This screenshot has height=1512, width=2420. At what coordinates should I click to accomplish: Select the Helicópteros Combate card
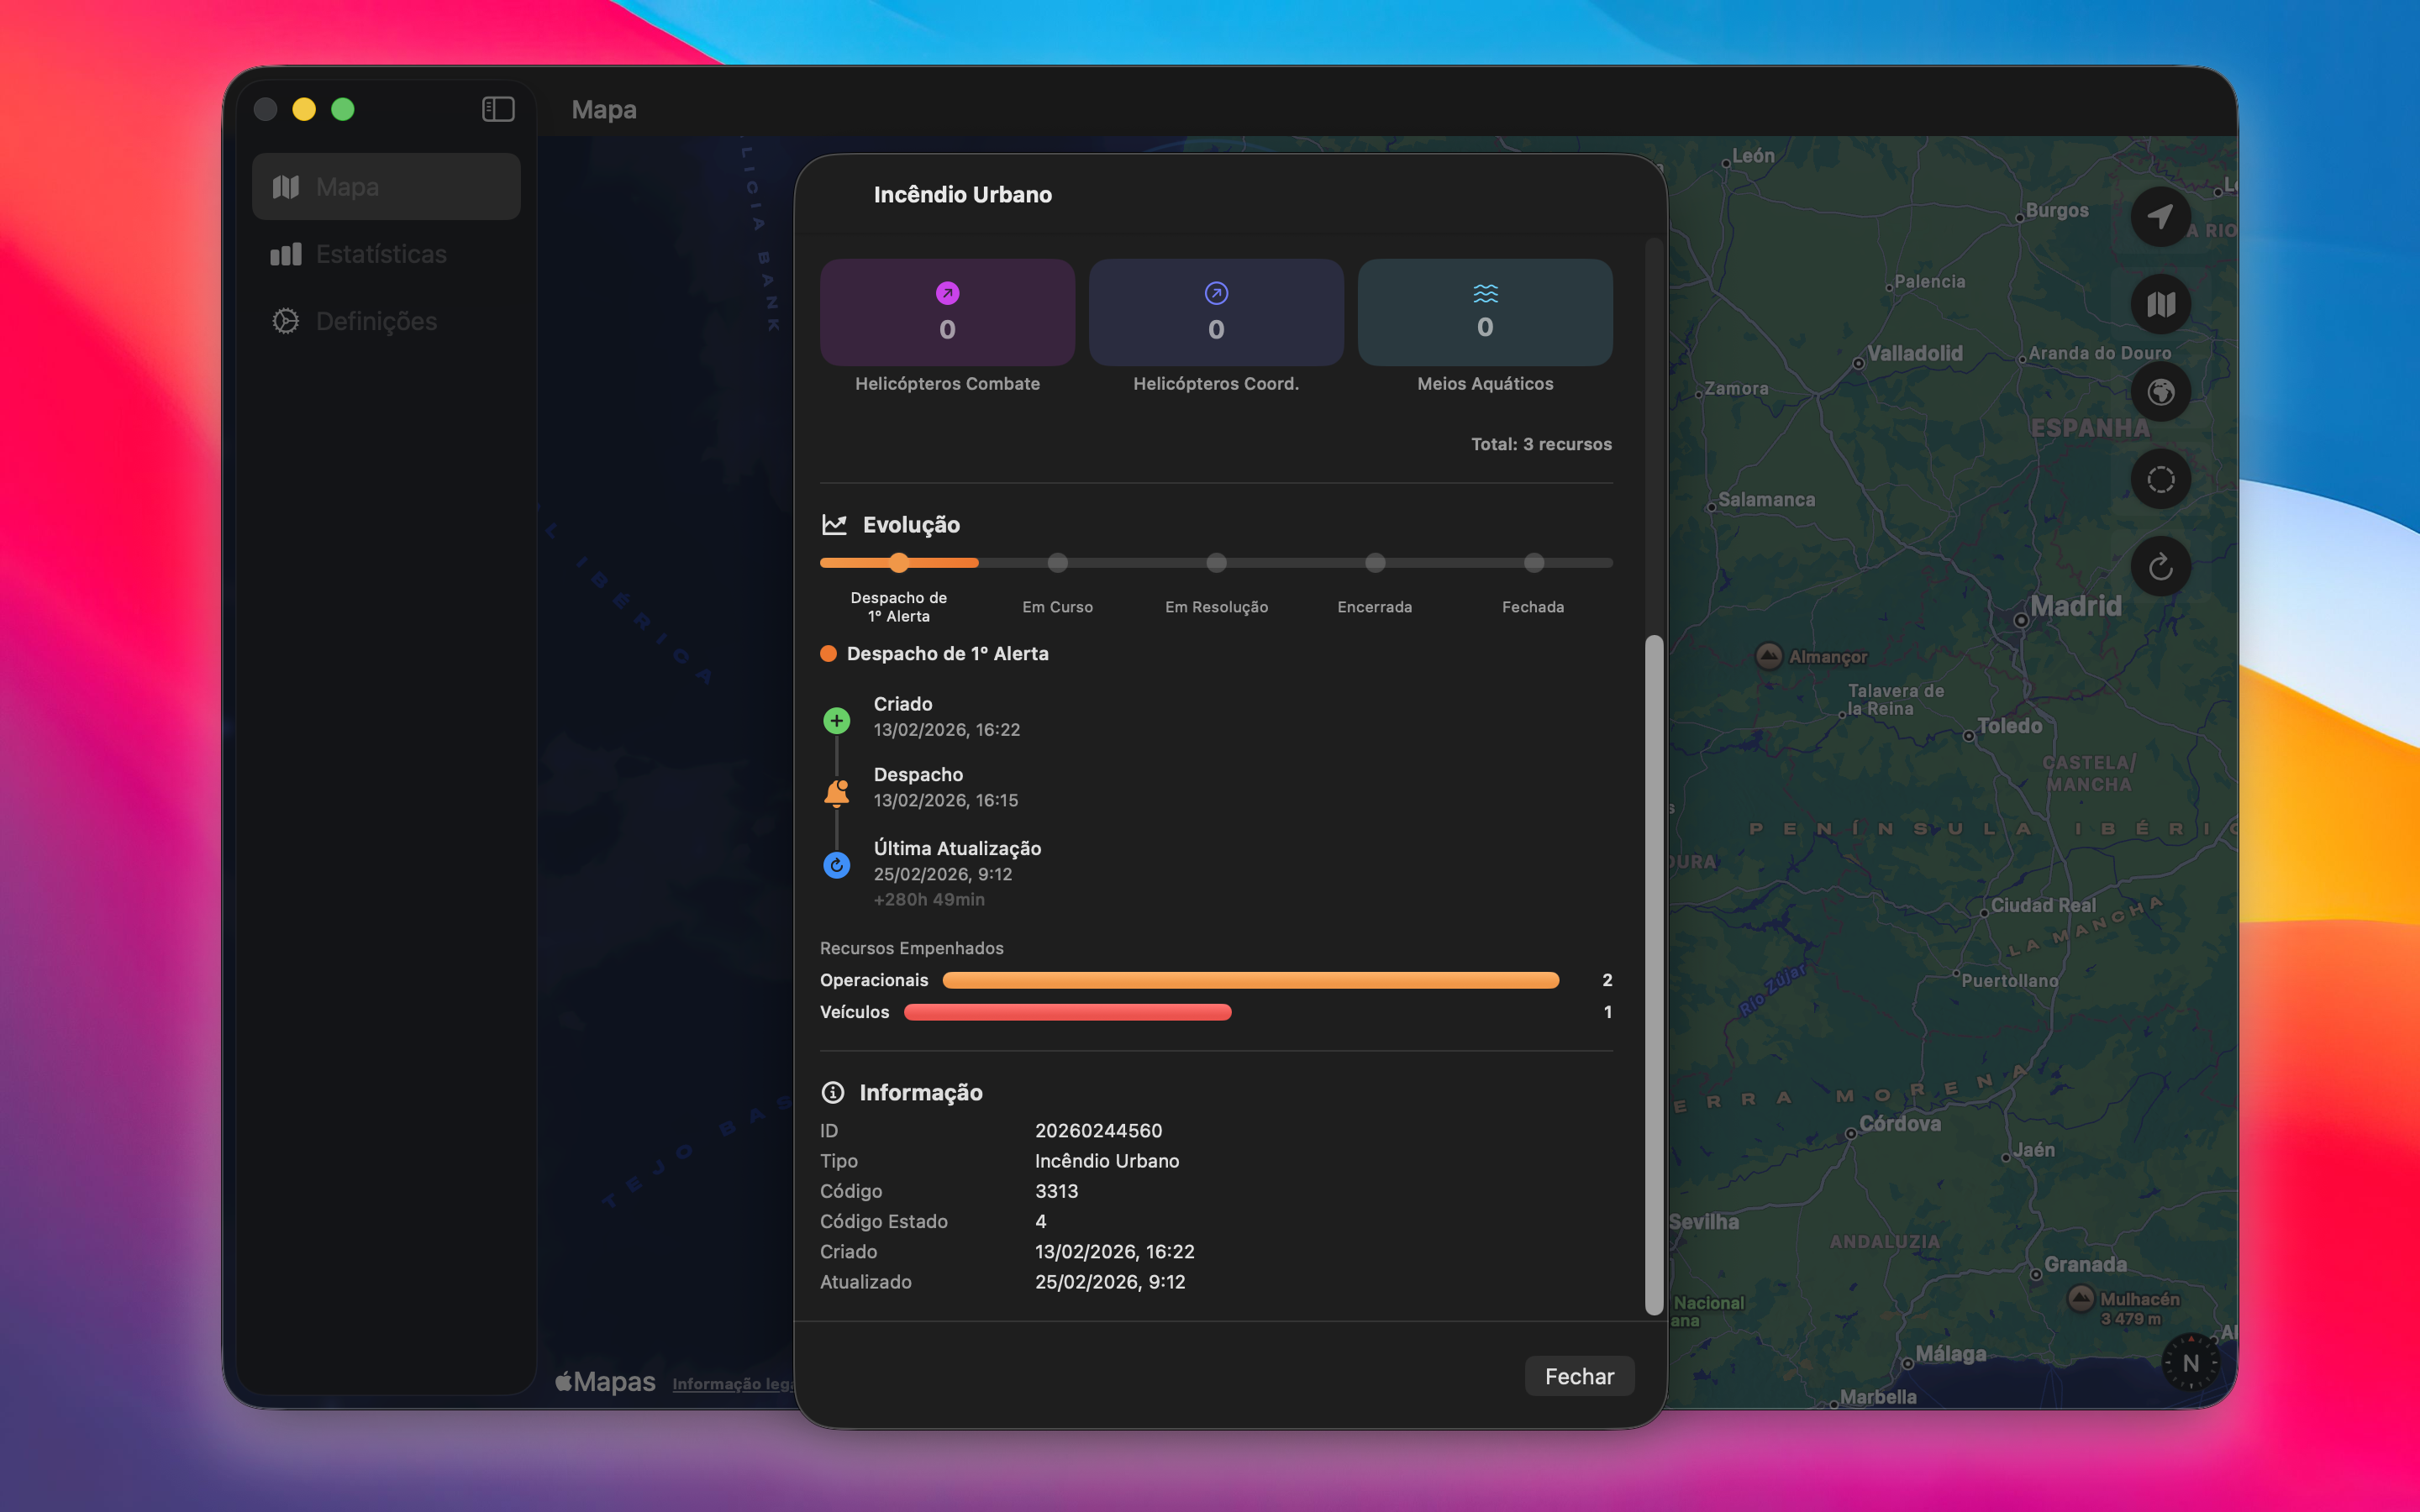[x=947, y=312]
